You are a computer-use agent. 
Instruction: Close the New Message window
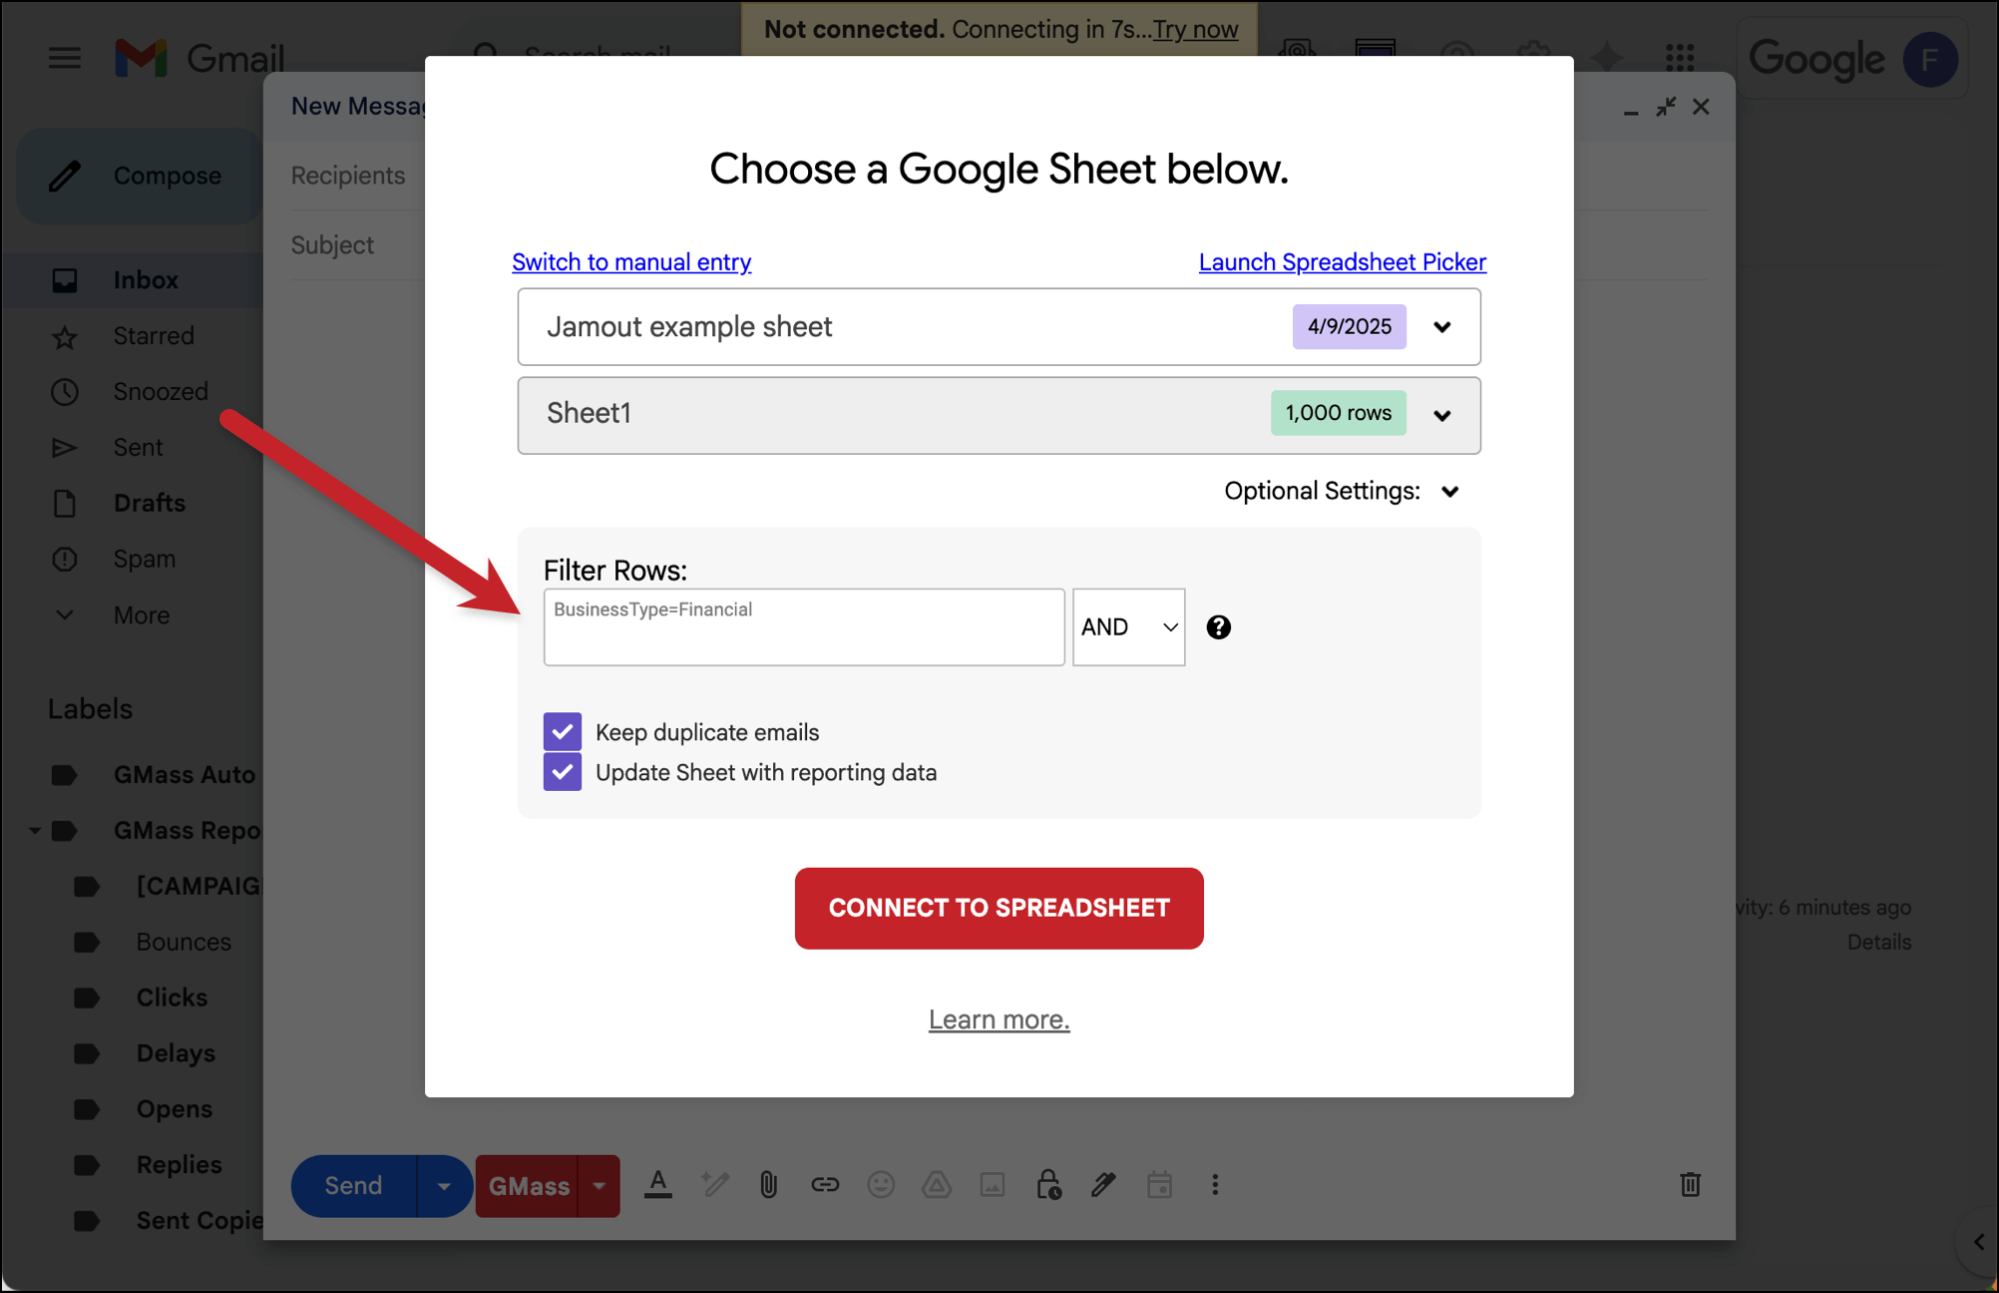click(x=1701, y=107)
